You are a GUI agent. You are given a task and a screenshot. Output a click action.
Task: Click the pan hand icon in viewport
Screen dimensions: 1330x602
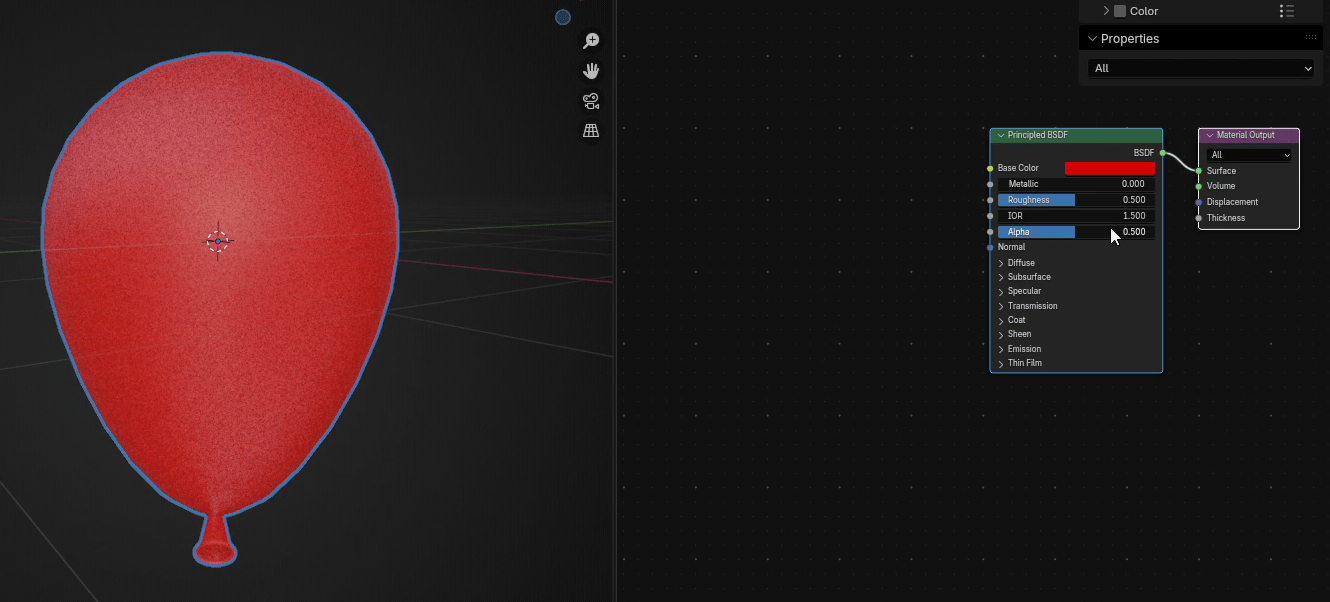tap(591, 71)
